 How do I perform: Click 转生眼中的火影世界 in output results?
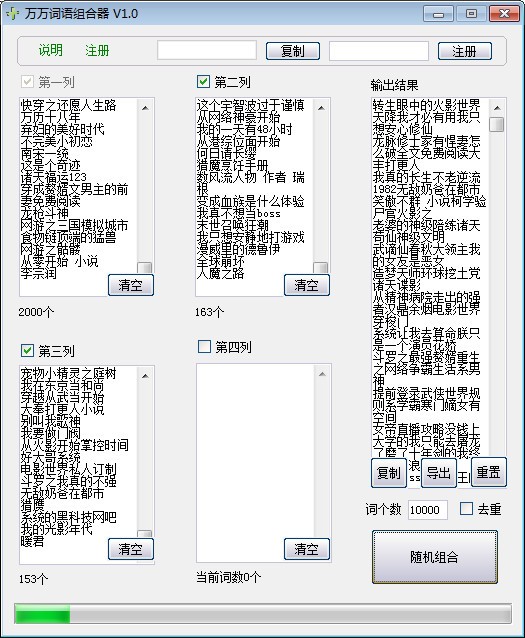(427, 106)
